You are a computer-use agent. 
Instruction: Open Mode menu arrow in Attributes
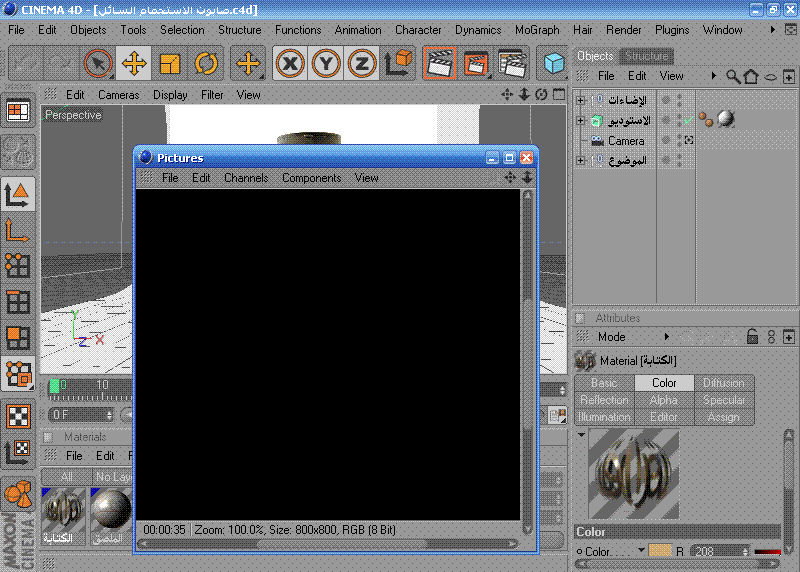(x=666, y=337)
